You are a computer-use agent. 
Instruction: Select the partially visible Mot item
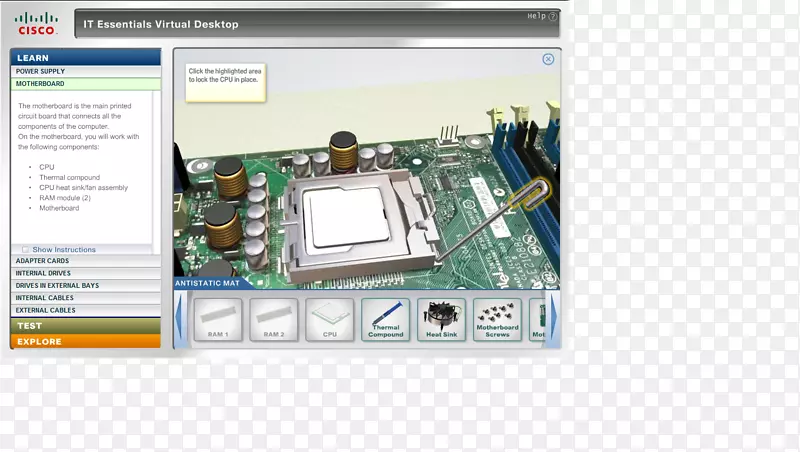tap(537, 319)
